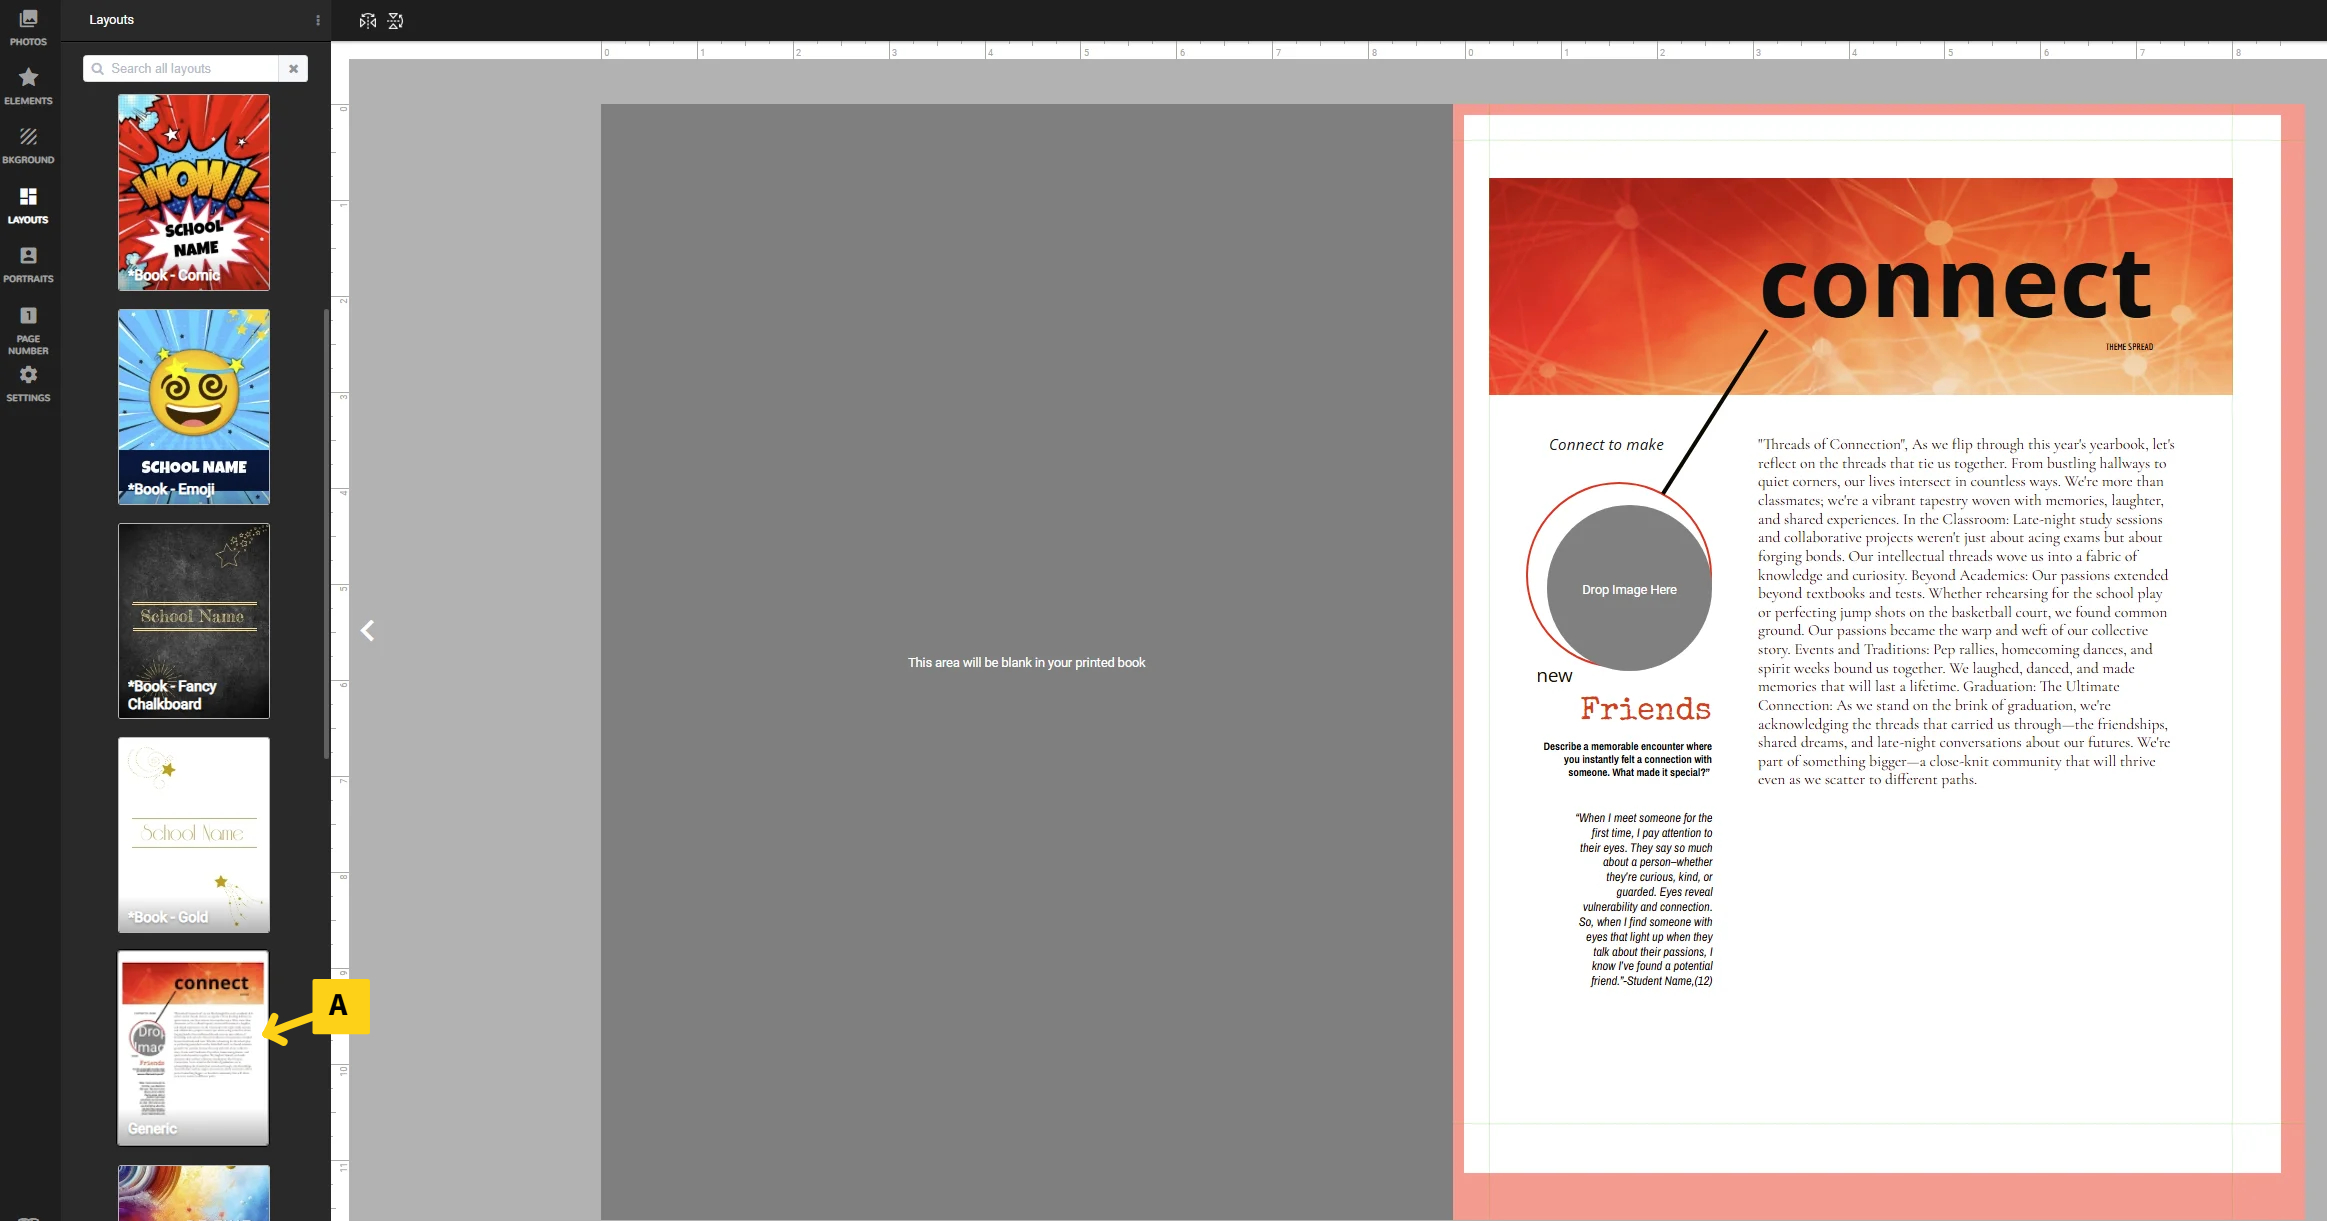Select the Book - Gold layout
This screenshot has height=1221, width=2327.
pyautogui.click(x=194, y=834)
